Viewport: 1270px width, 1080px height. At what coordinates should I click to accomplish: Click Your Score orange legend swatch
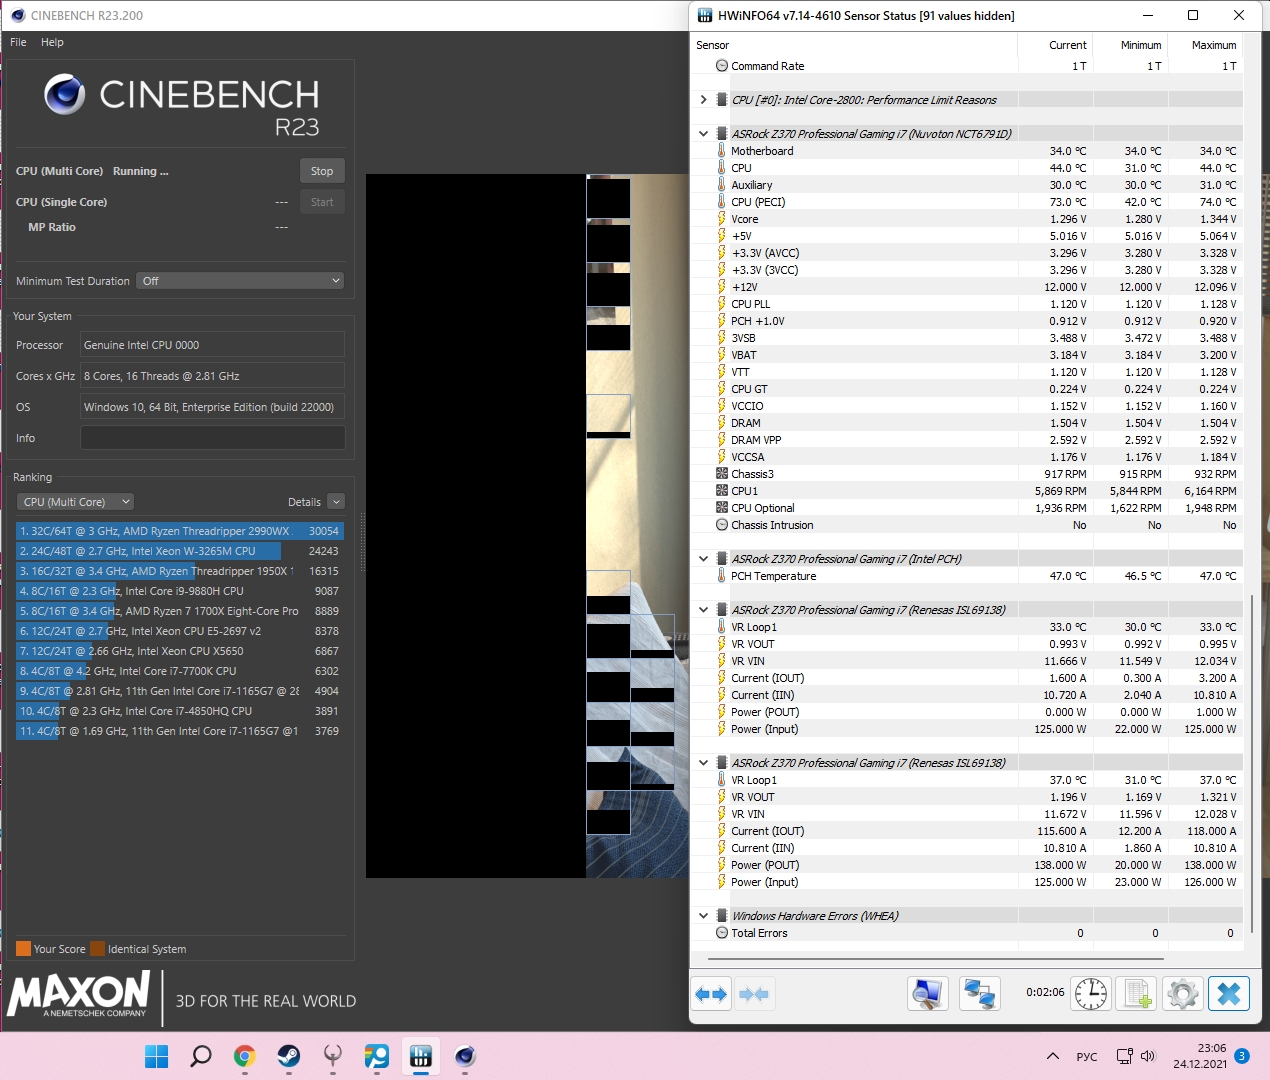coord(23,949)
